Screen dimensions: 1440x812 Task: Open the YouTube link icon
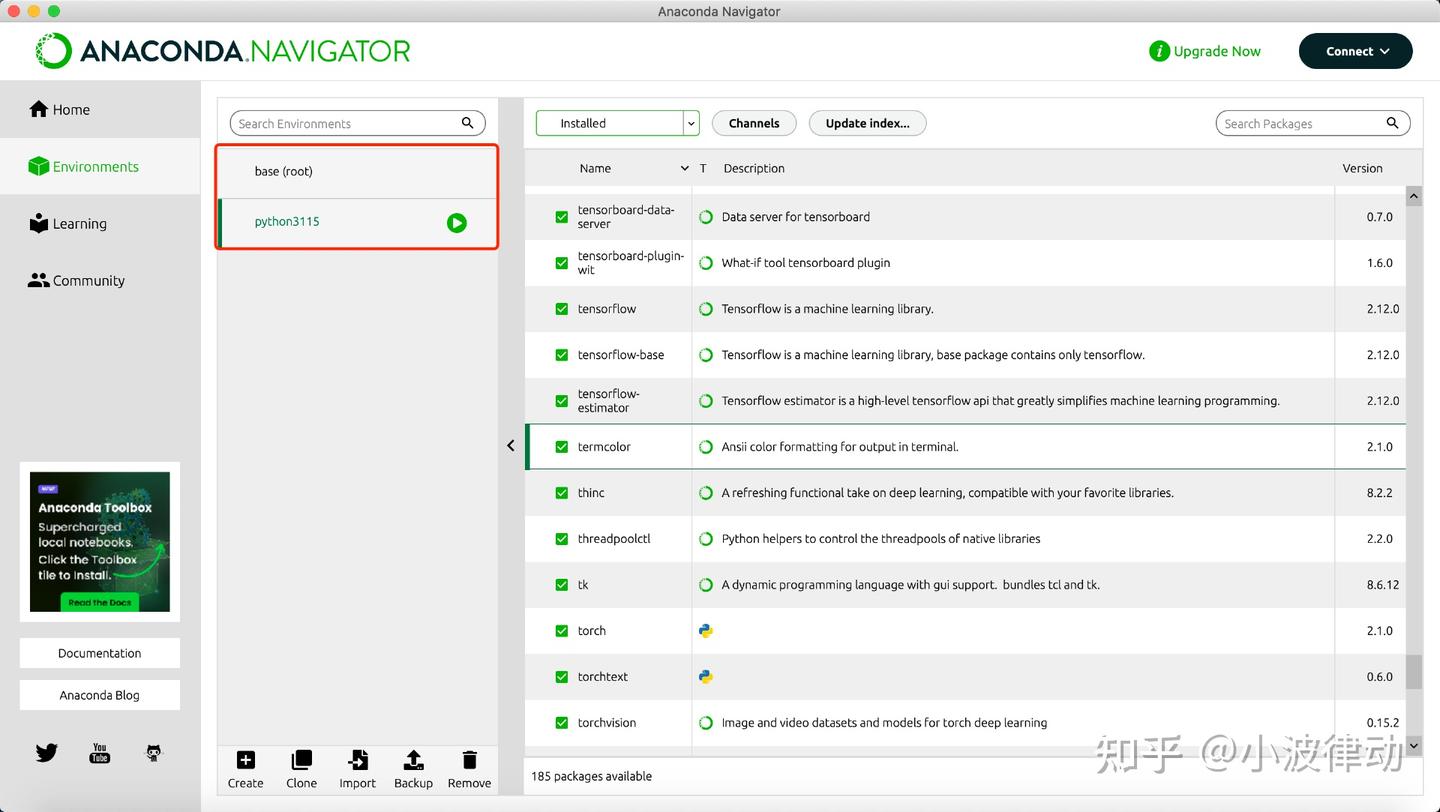pyautogui.click(x=100, y=752)
